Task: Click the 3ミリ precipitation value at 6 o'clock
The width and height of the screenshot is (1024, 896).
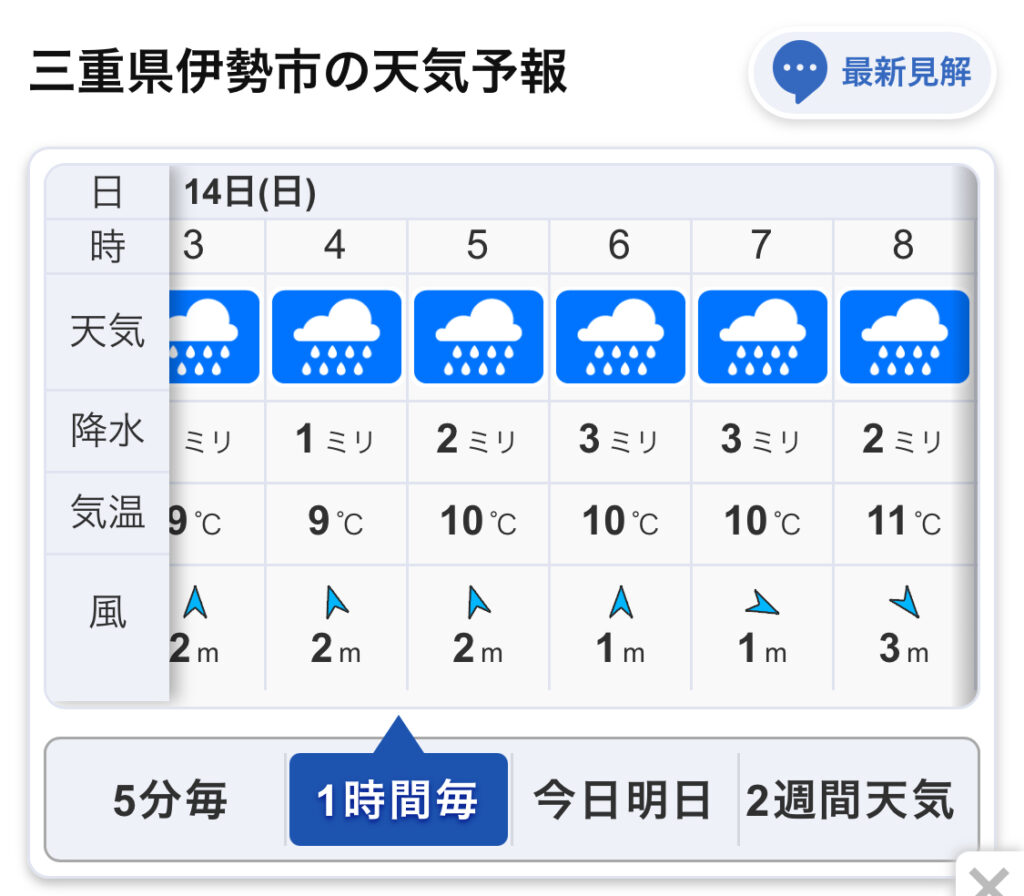Action: point(620,440)
